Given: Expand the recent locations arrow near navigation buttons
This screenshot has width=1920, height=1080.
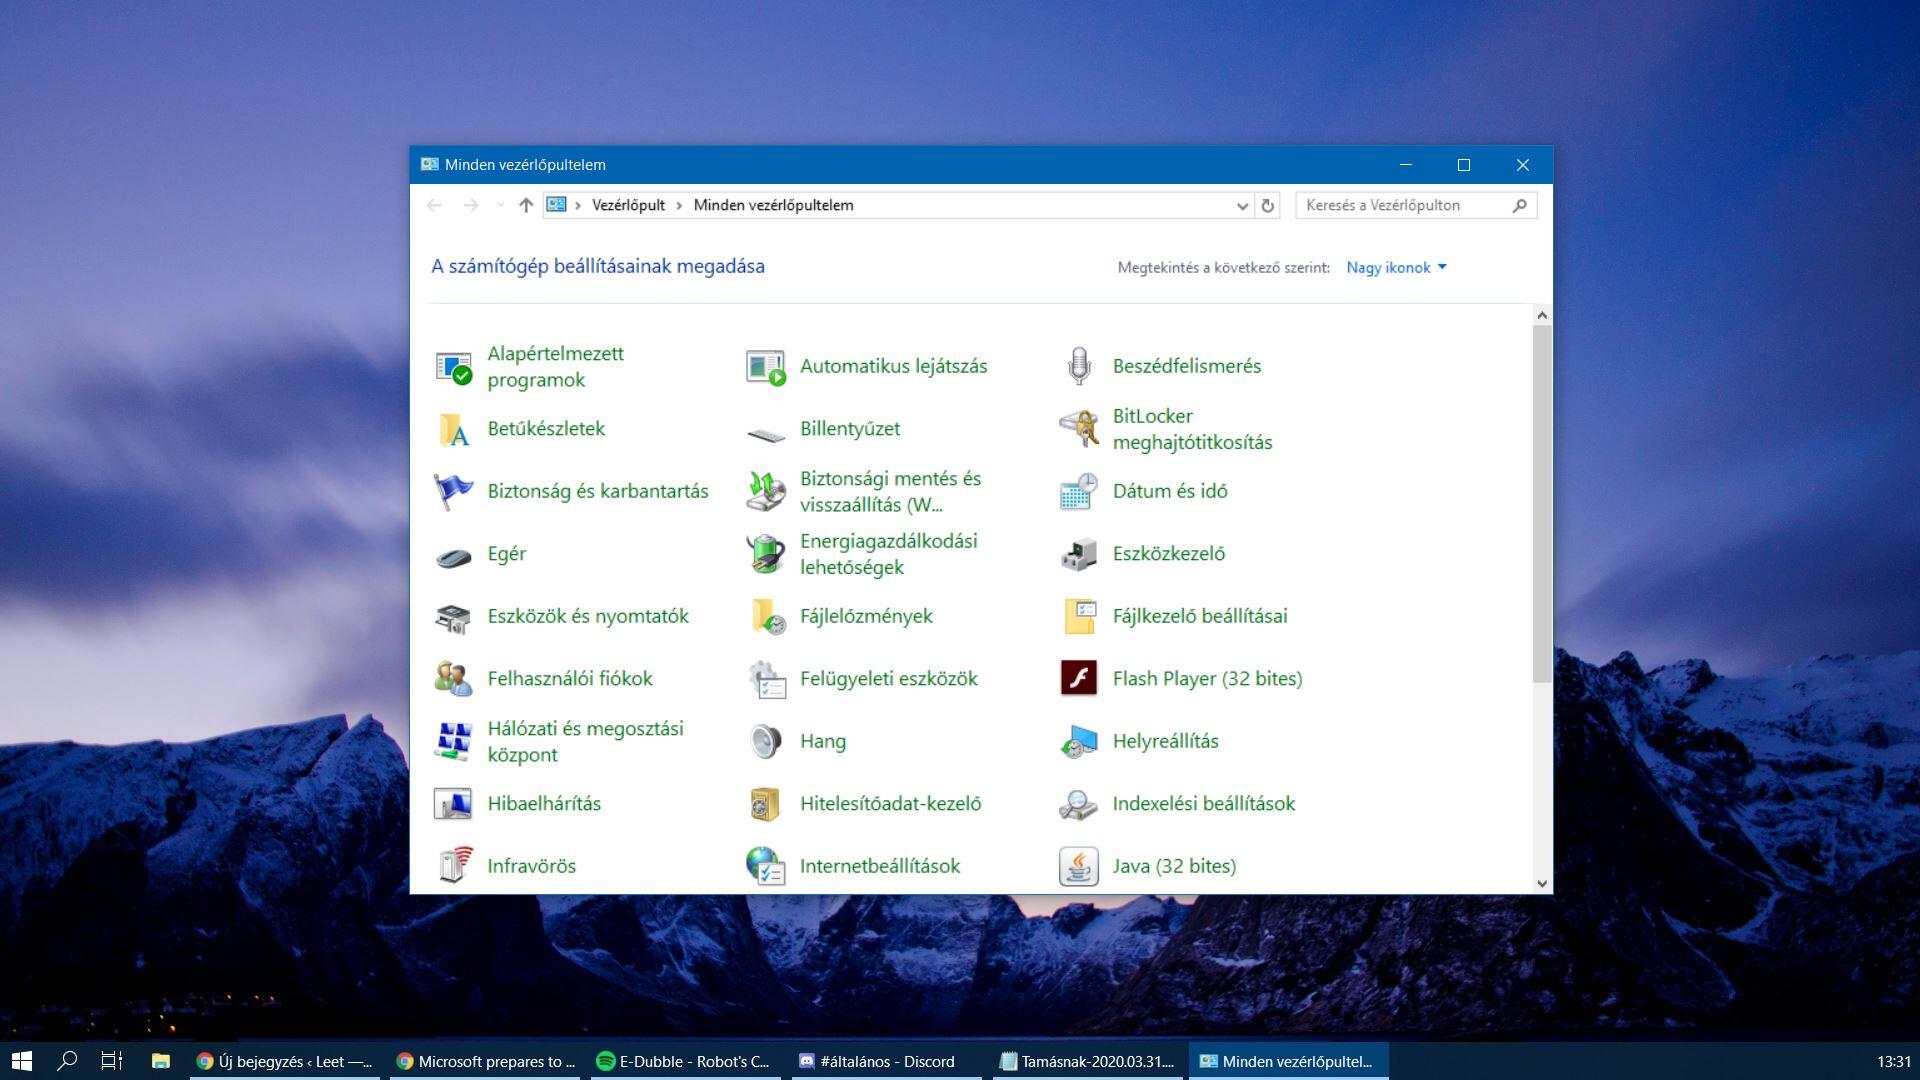Looking at the screenshot, I should [x=500, y=206].
